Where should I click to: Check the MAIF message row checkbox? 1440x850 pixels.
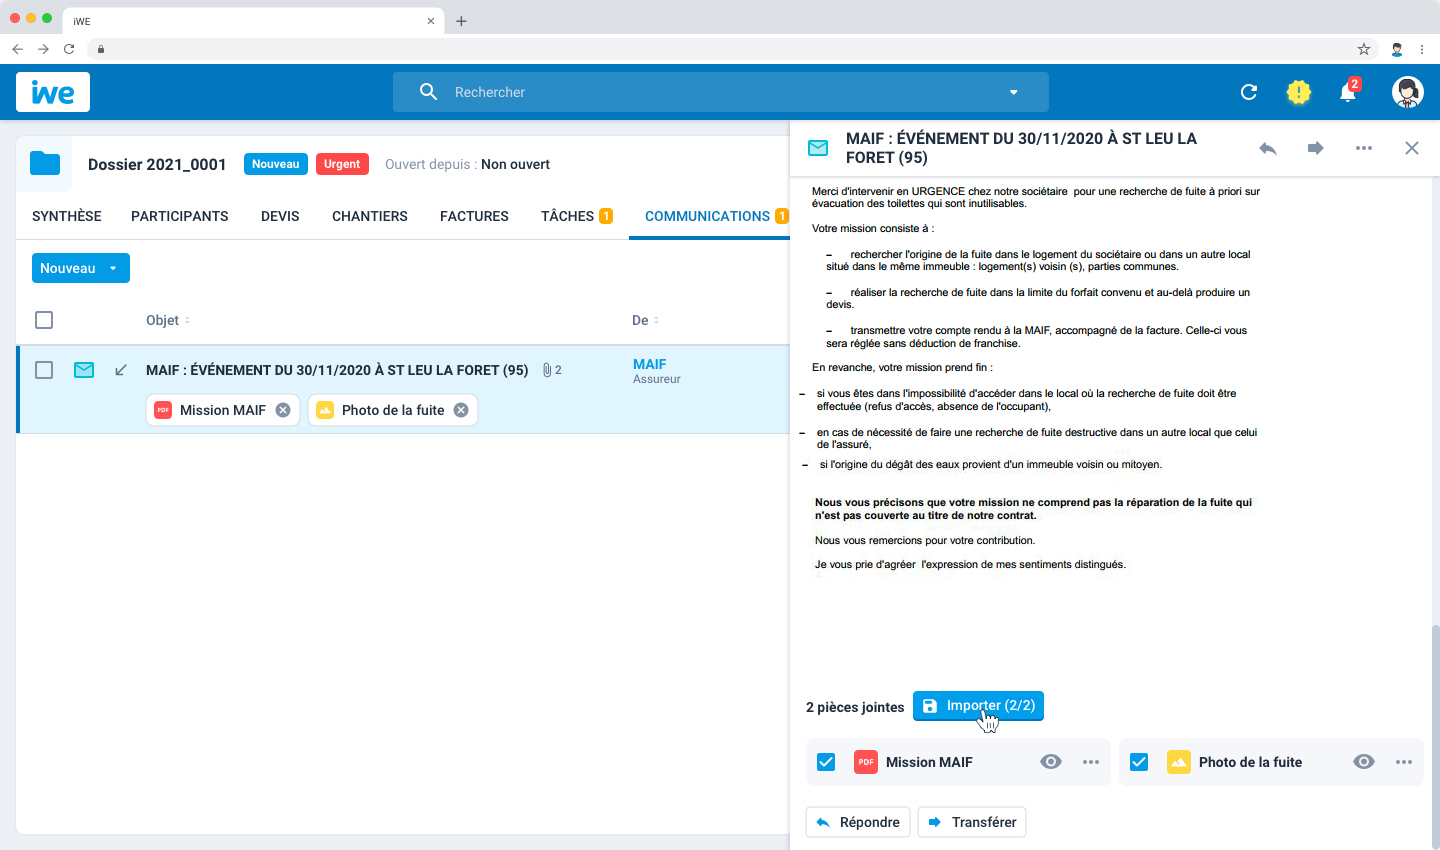pyautogui.click(x=44, y=370)
